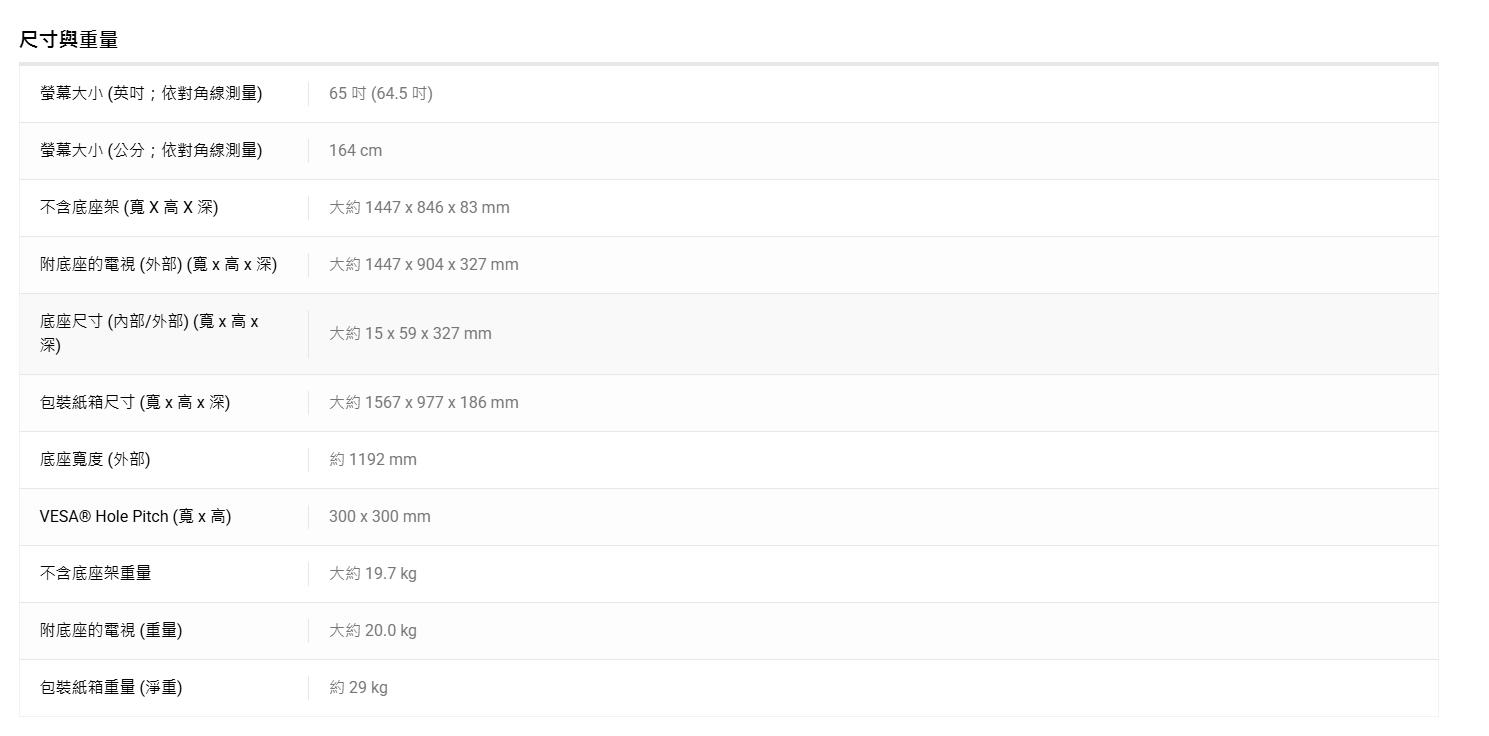
Task: Select the 螢幕大小 (英吋) row label
Action: [x=151, y=93]
